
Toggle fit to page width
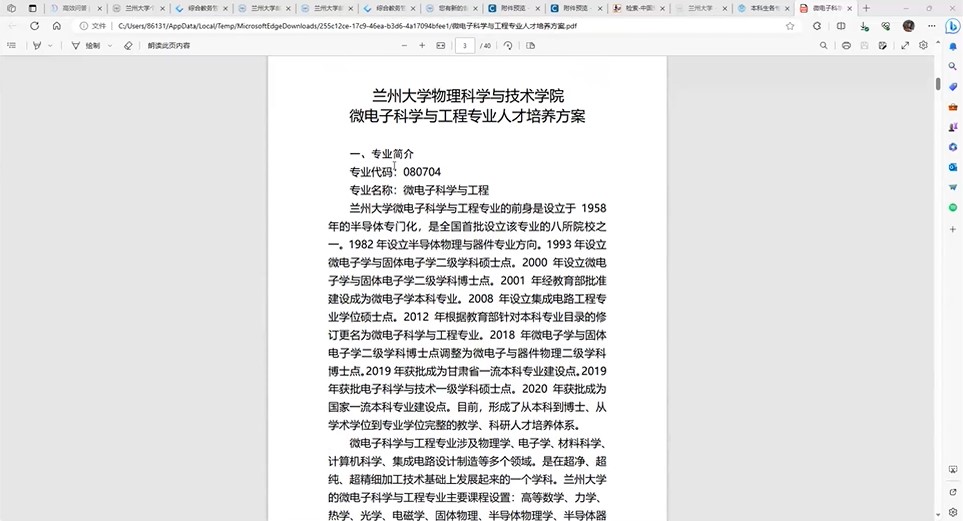click(x=440, y=45)
